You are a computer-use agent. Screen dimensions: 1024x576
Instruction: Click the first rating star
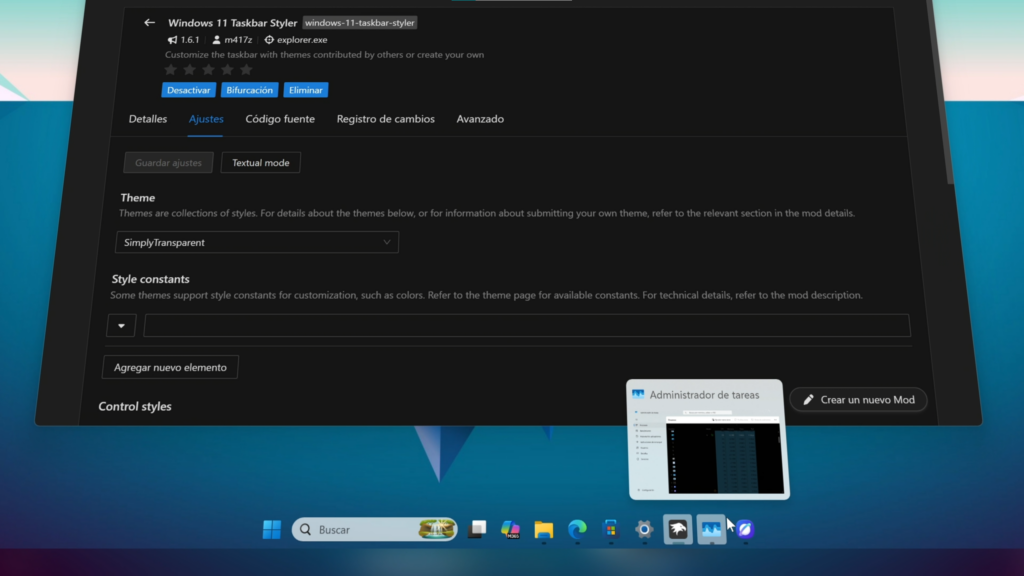point(170,69)
